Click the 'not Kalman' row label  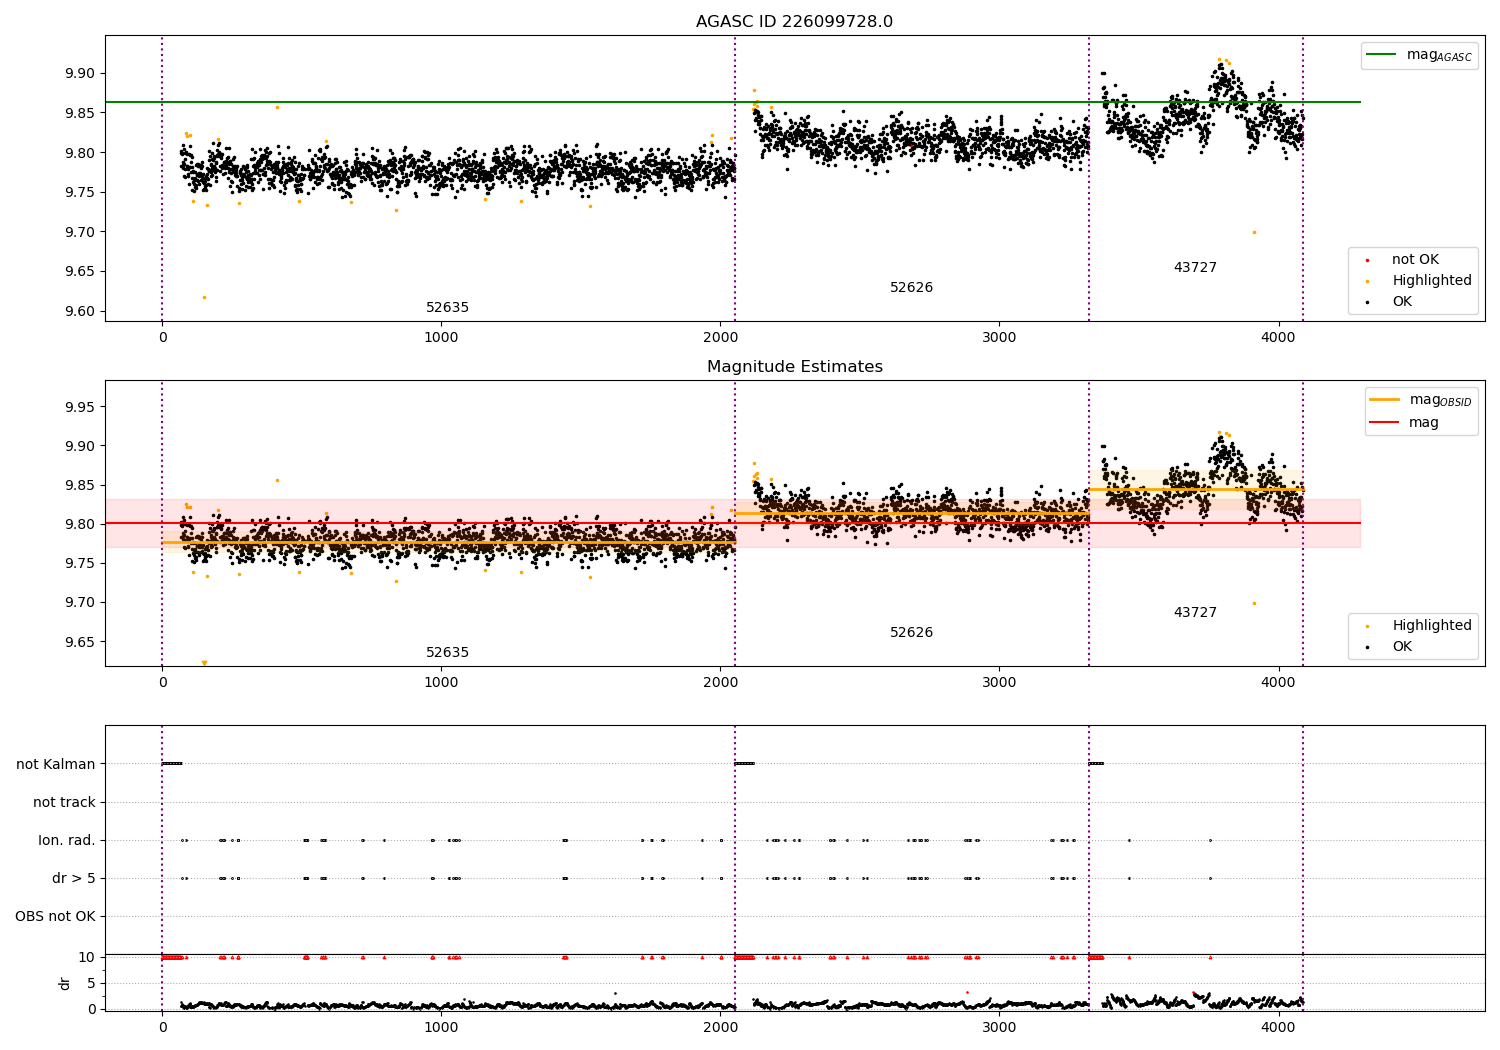click(56, 765)
